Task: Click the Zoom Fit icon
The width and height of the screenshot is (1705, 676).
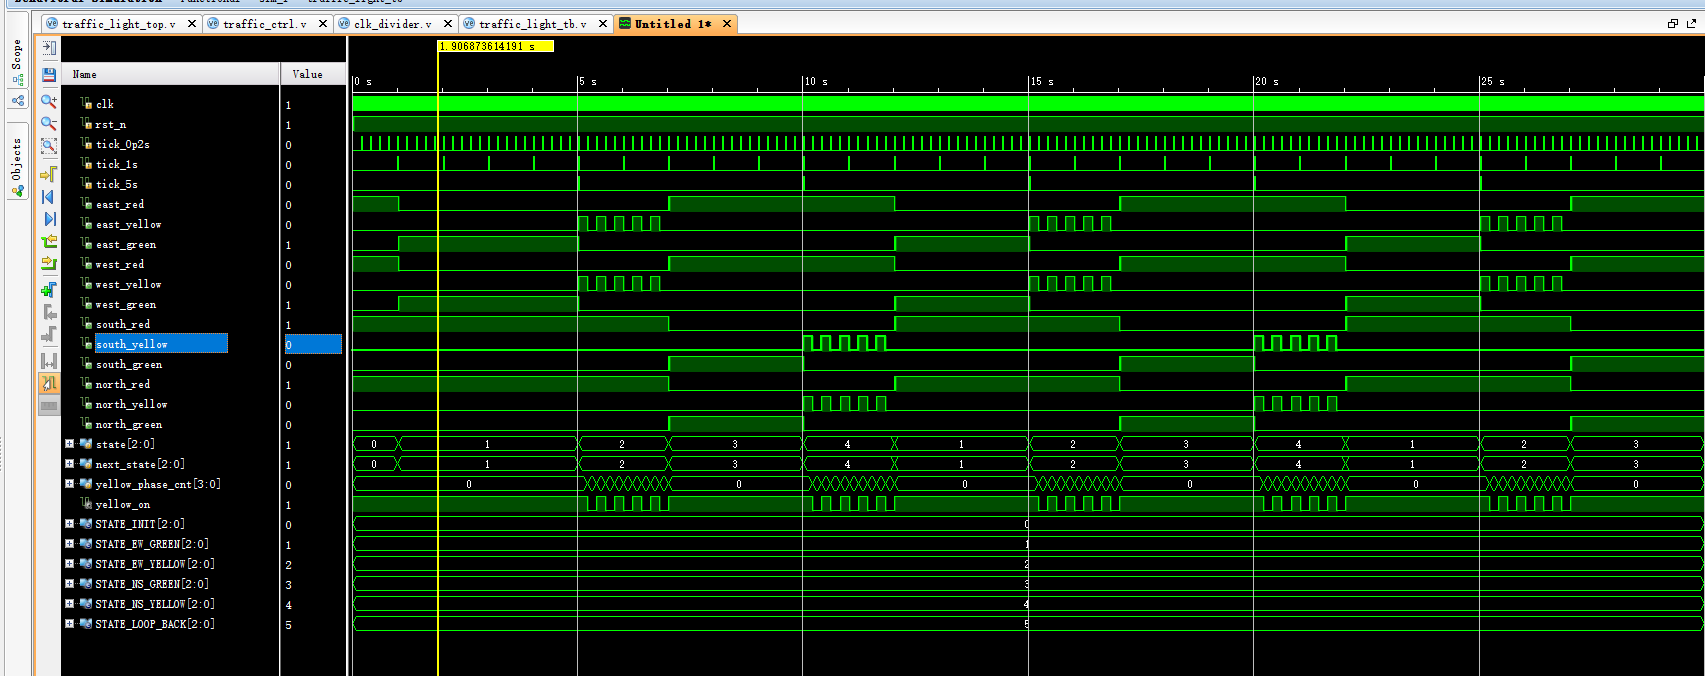Action: click(48, 147)
